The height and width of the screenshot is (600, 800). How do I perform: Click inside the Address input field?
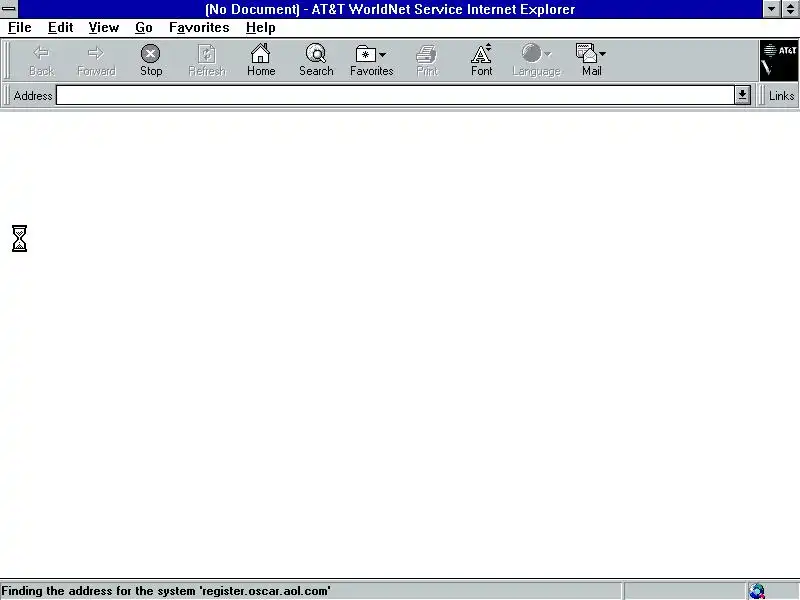395,95
